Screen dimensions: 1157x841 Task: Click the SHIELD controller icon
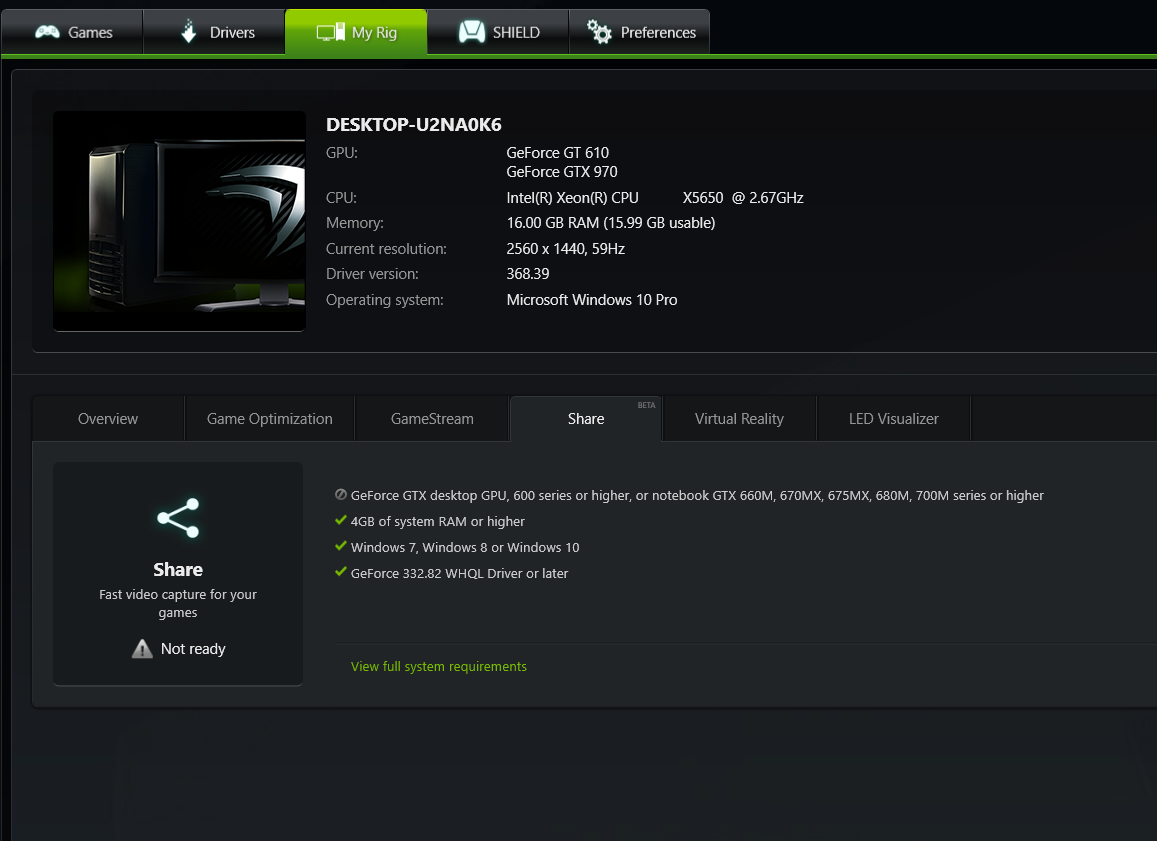pos(472,32)
